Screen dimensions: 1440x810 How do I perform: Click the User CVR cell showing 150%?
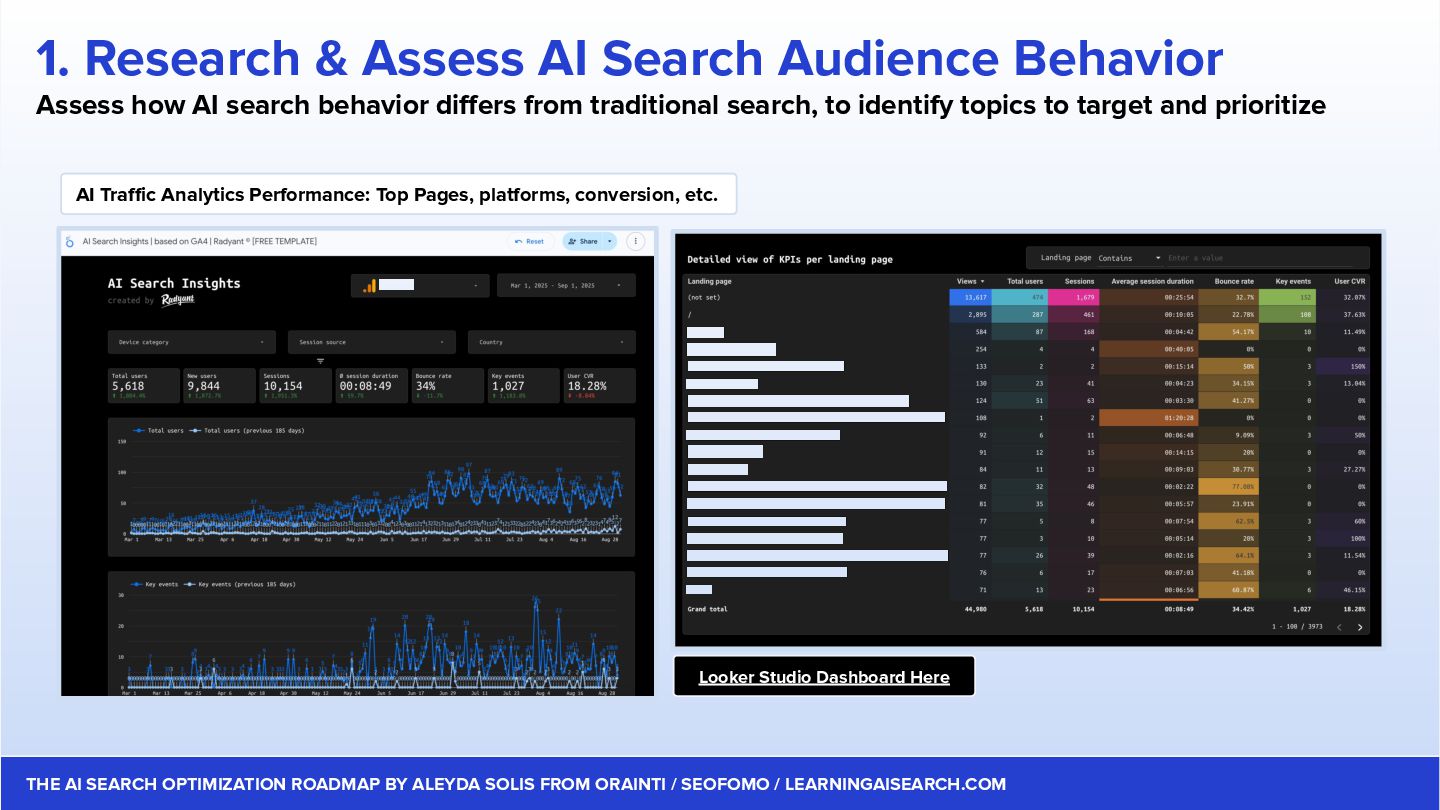point(1343,366)
